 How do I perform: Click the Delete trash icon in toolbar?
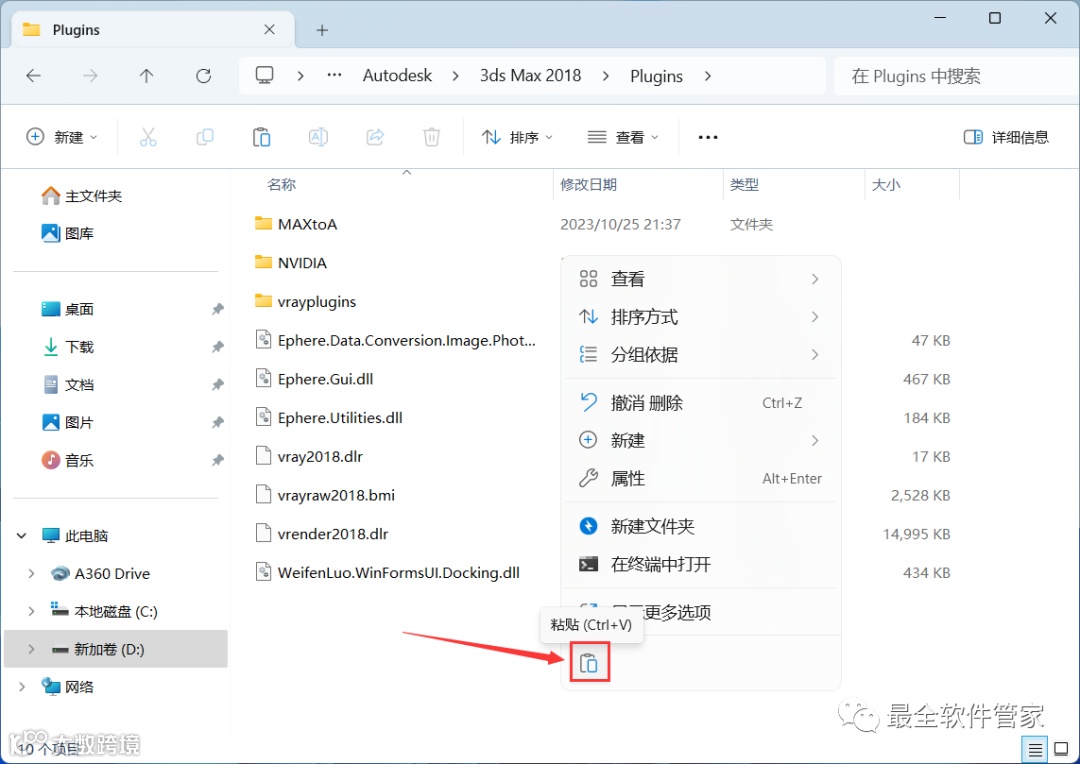coord(431,137)
